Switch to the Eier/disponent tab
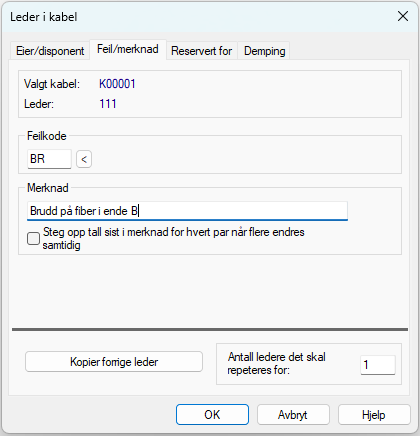The height and width of the screenshot is (436, 420). coord(50,51)
